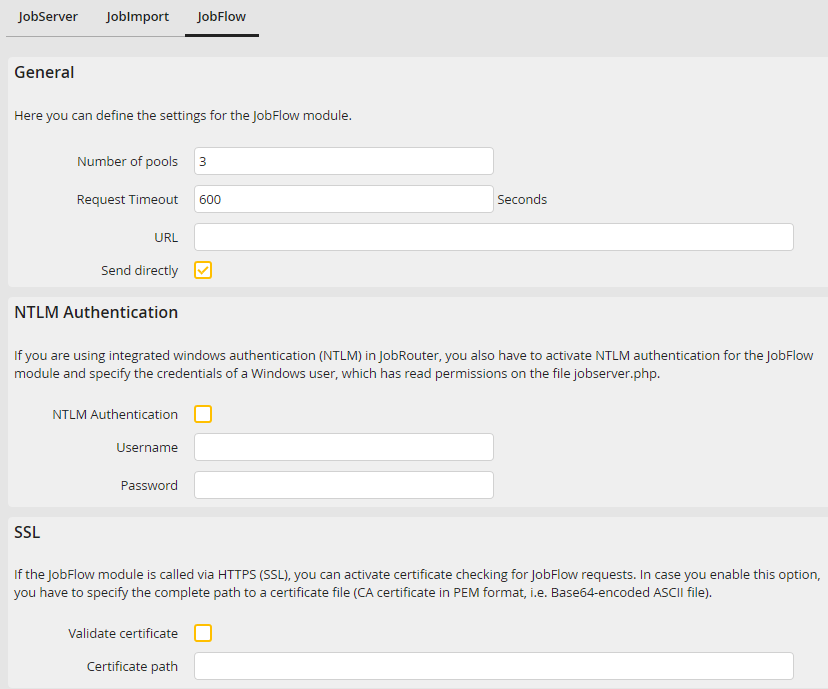Image resolution: width=828 pixels, height=689 pixels.
Task: Click the "SSL" section heading
Action: pos(27,532)
